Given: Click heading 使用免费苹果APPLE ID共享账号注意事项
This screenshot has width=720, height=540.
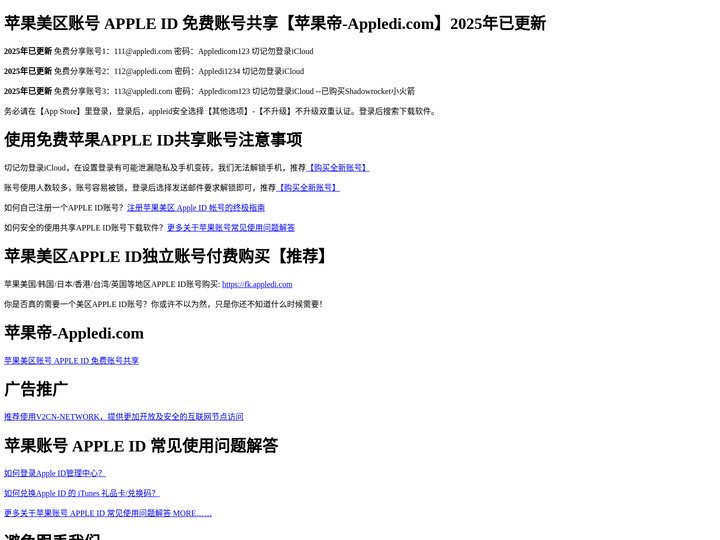Looking at the screenshot, I should 153,140.
